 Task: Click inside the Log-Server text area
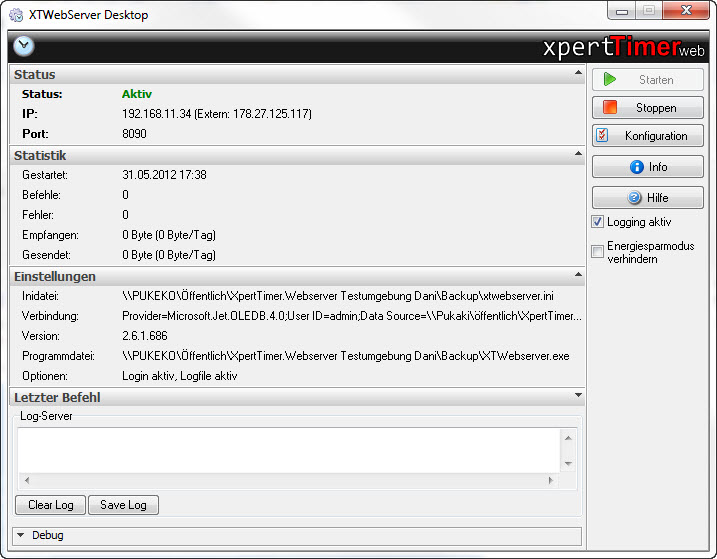point(289,451)
